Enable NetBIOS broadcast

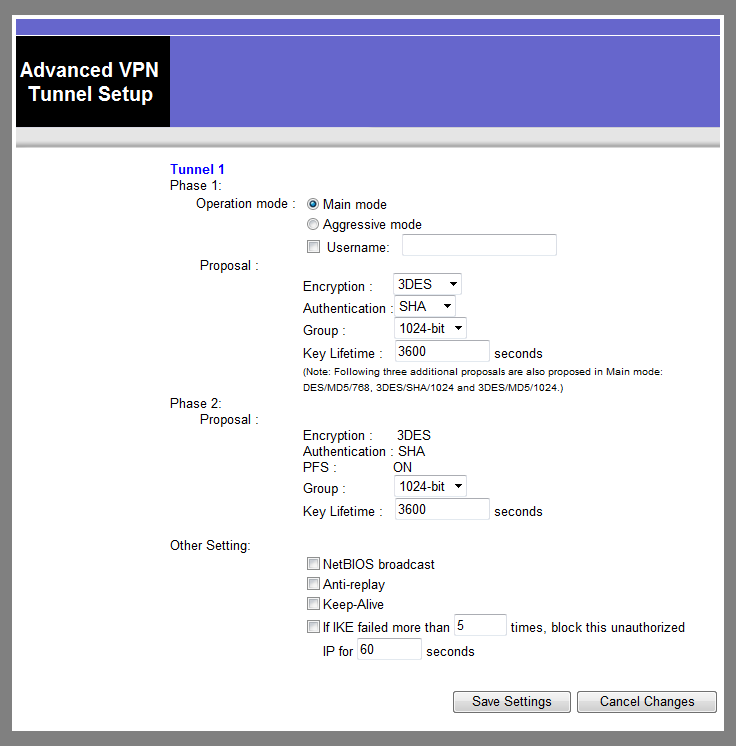314,564
